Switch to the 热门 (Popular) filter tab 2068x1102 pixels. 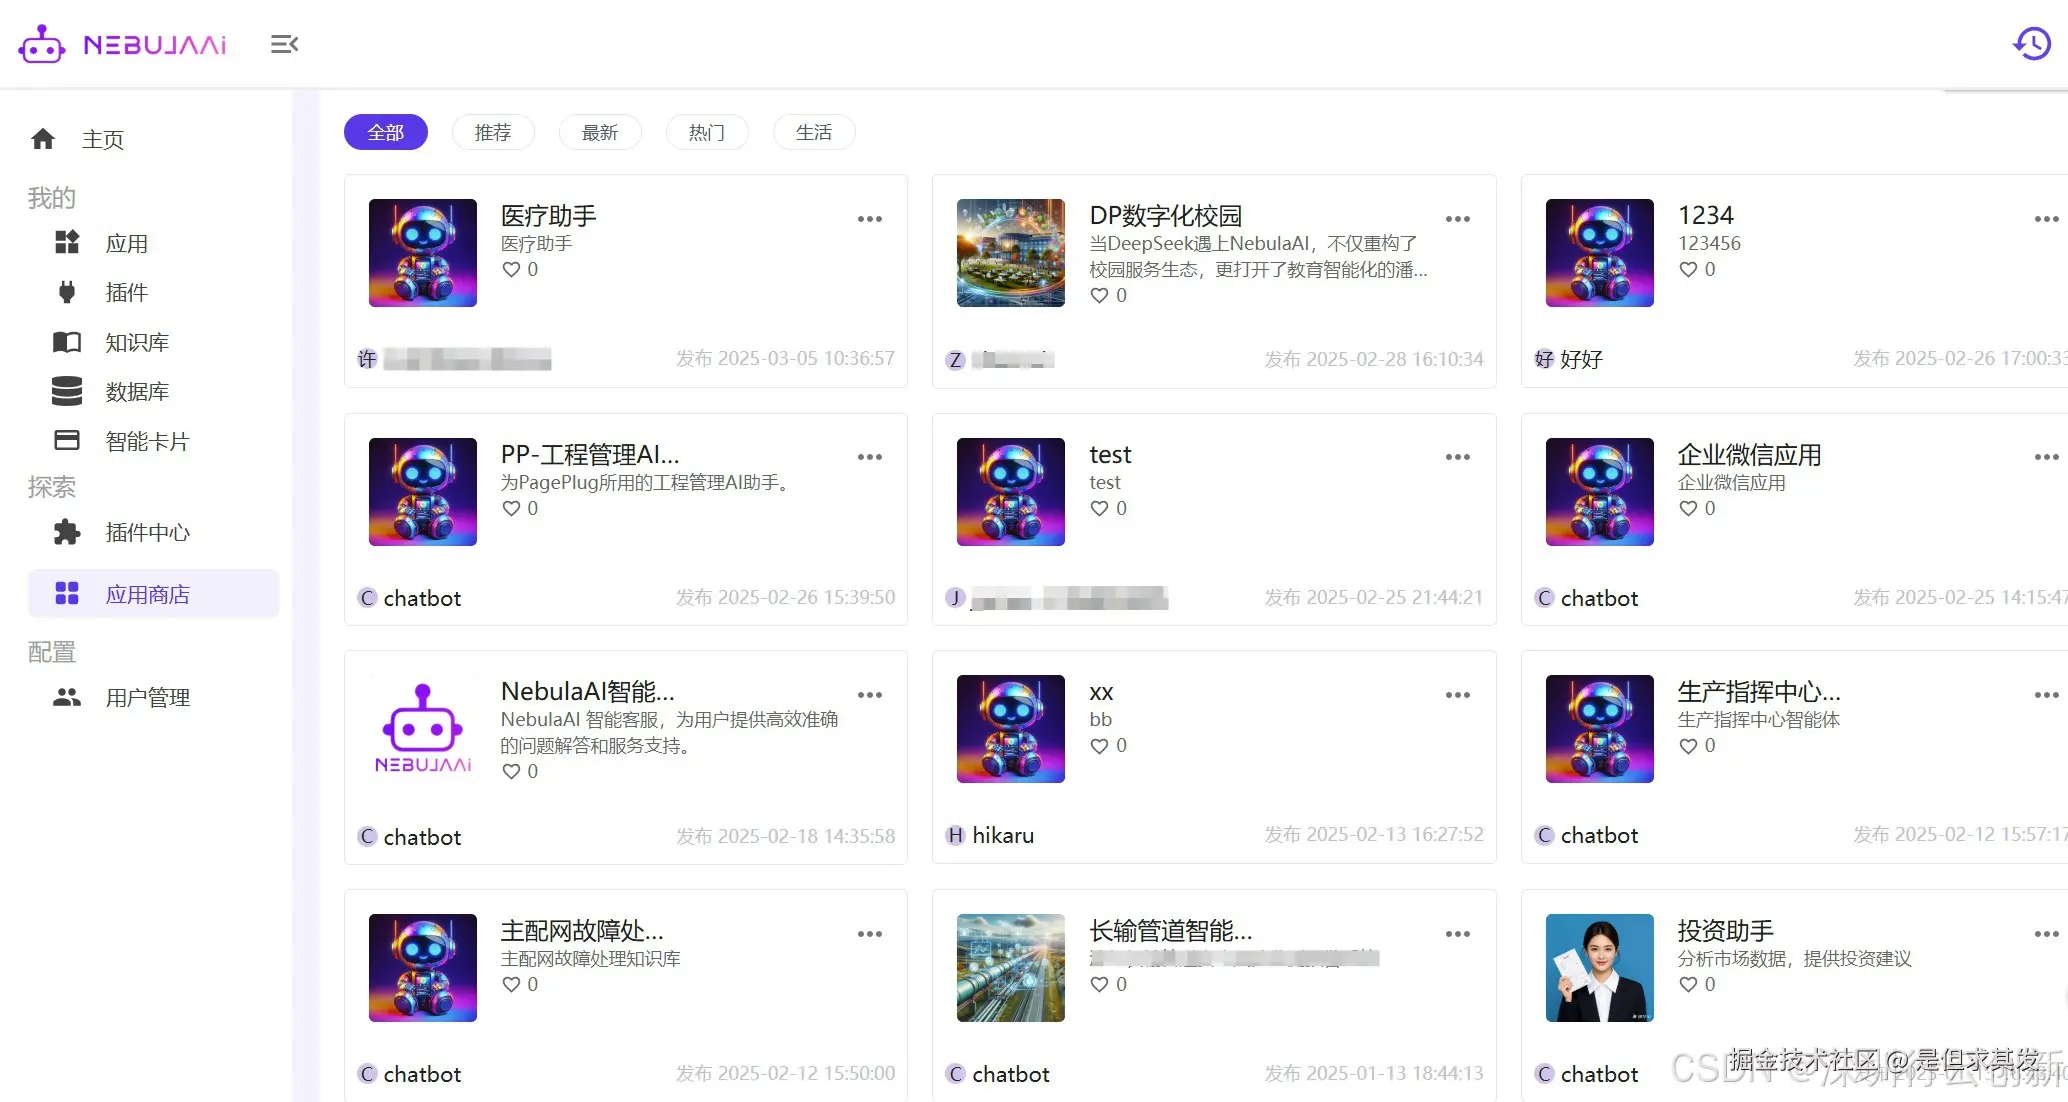(x=706, y=132)
